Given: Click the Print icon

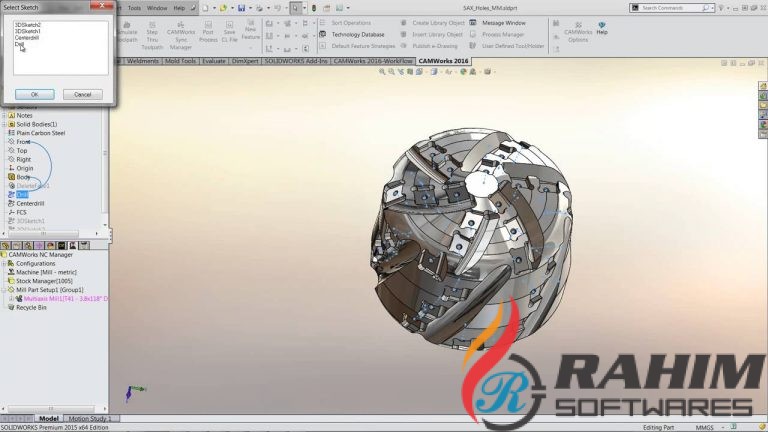Looking at the screenshot, I should pyautogui.click(x=259, y=8).
